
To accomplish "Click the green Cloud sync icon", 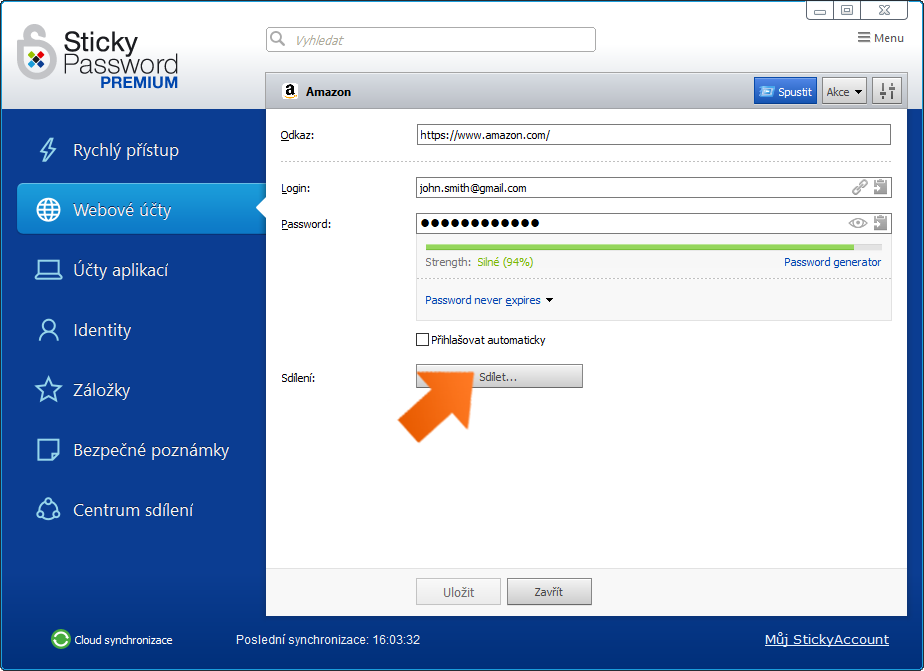I will point(61,639).
